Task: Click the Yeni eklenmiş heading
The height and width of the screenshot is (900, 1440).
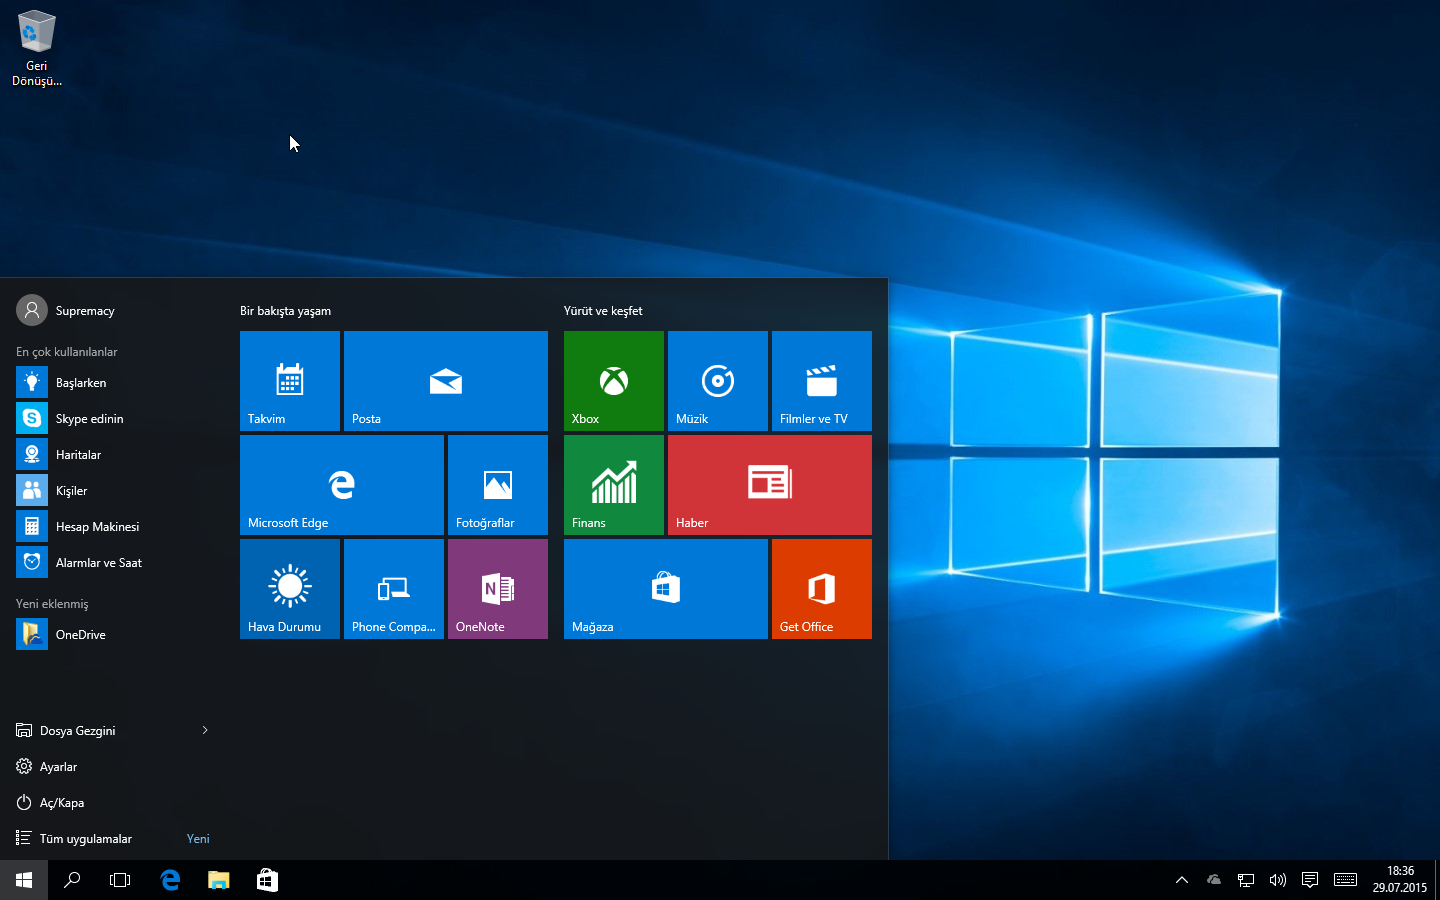Action: [x=52, y=604]
